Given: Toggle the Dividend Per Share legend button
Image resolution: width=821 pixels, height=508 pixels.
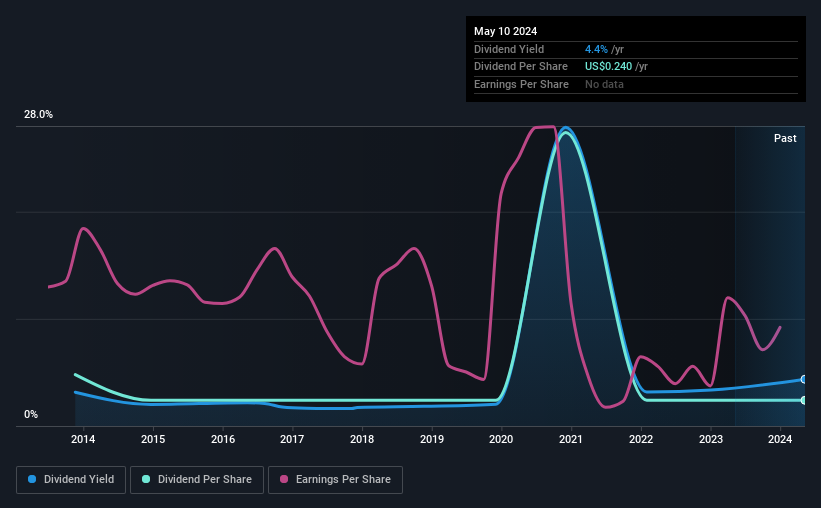Looking at the screenshot, I should point(197,480).
